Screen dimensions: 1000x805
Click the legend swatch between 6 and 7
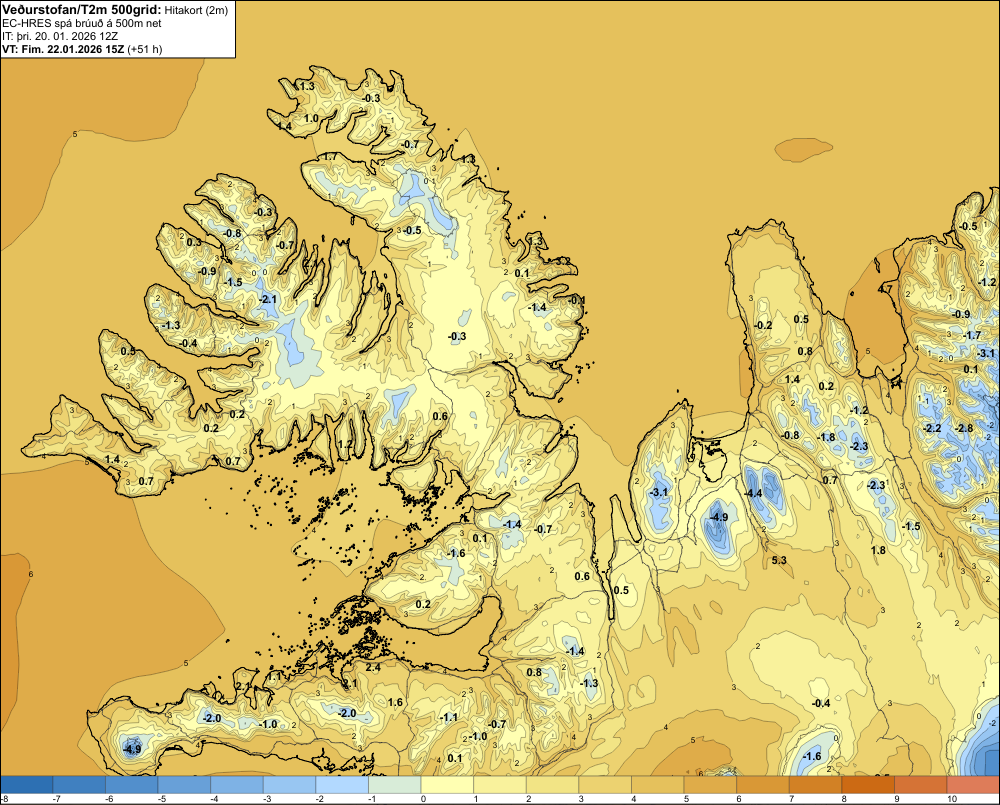763,785
